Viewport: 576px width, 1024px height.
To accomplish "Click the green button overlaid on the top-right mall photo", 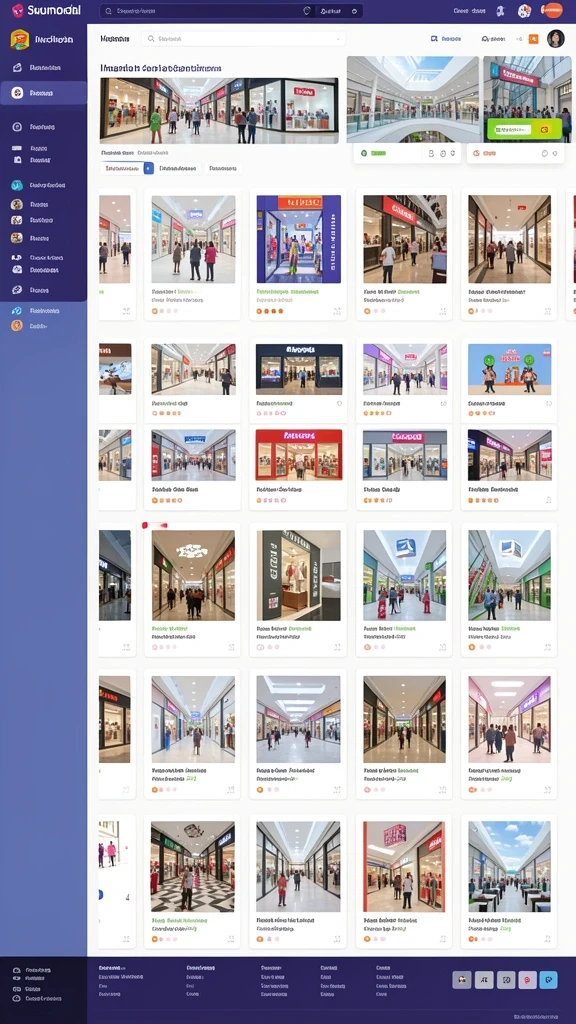I will coord(524,129).
